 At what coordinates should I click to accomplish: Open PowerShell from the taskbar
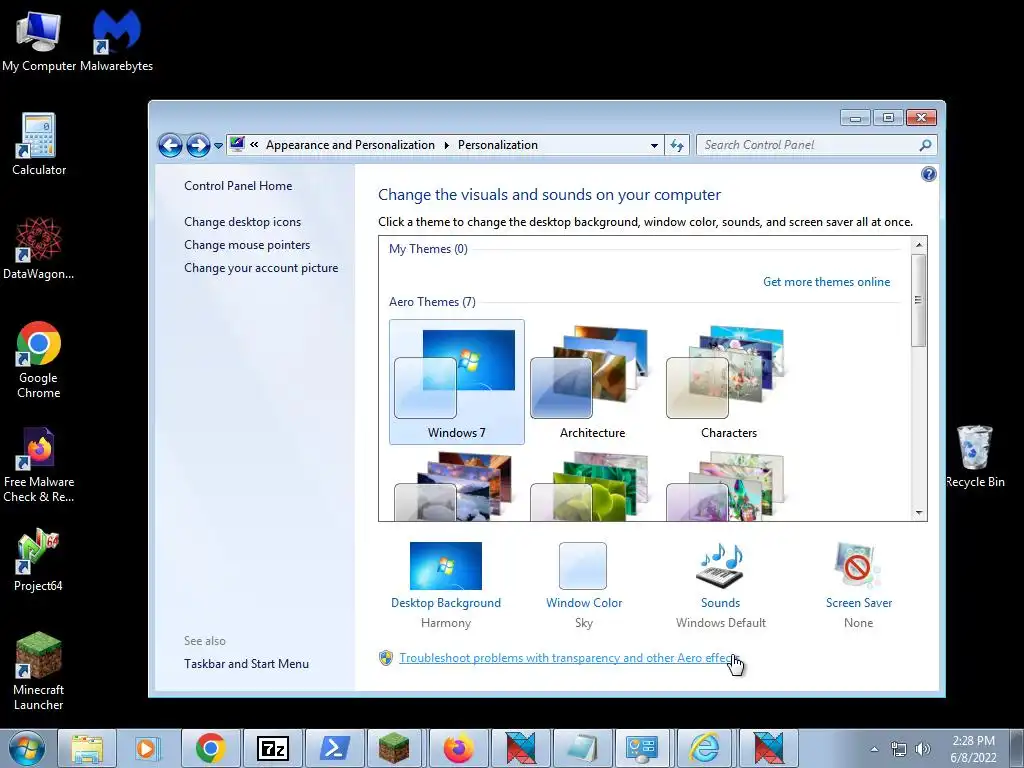tap(334, 748)
